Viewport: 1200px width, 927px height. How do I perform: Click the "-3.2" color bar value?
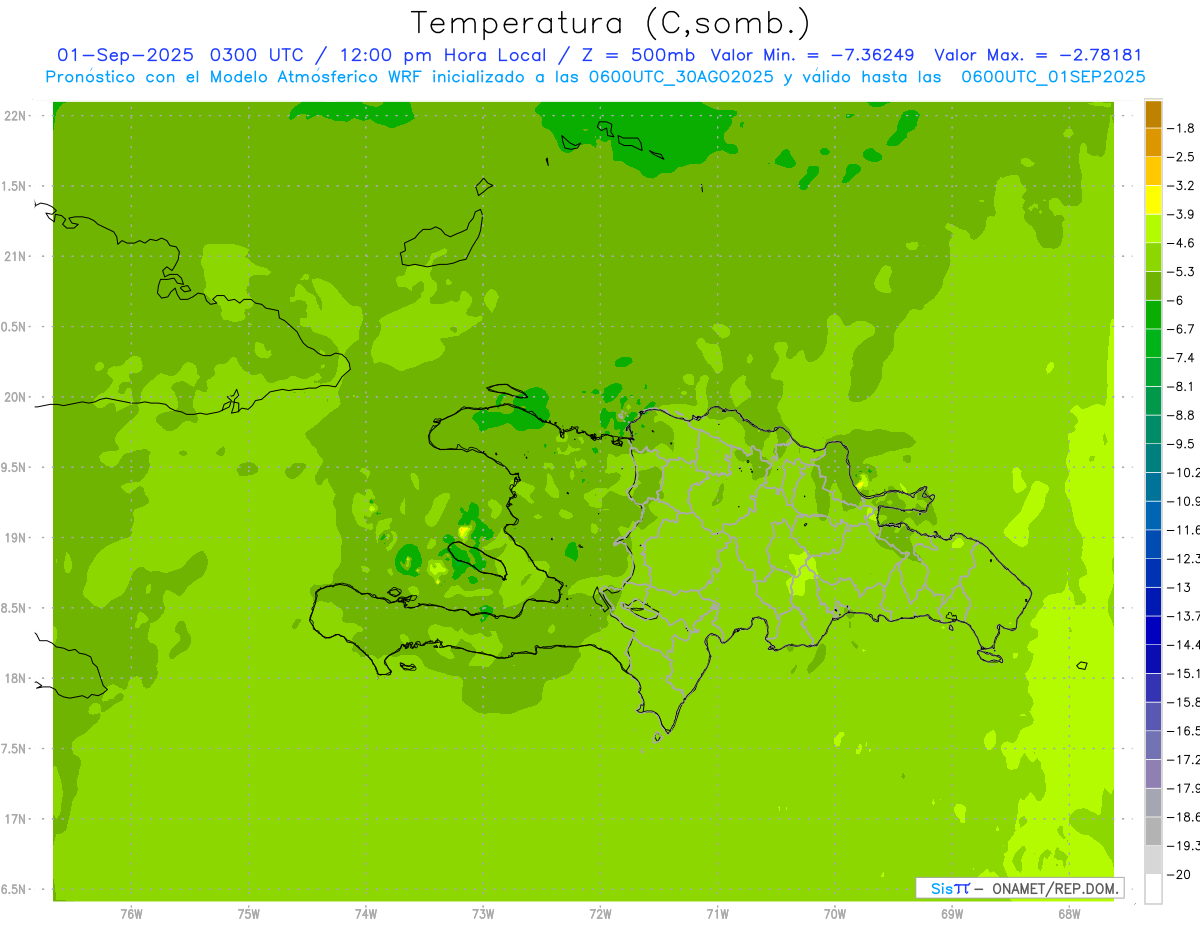(x=1181, y=186)
